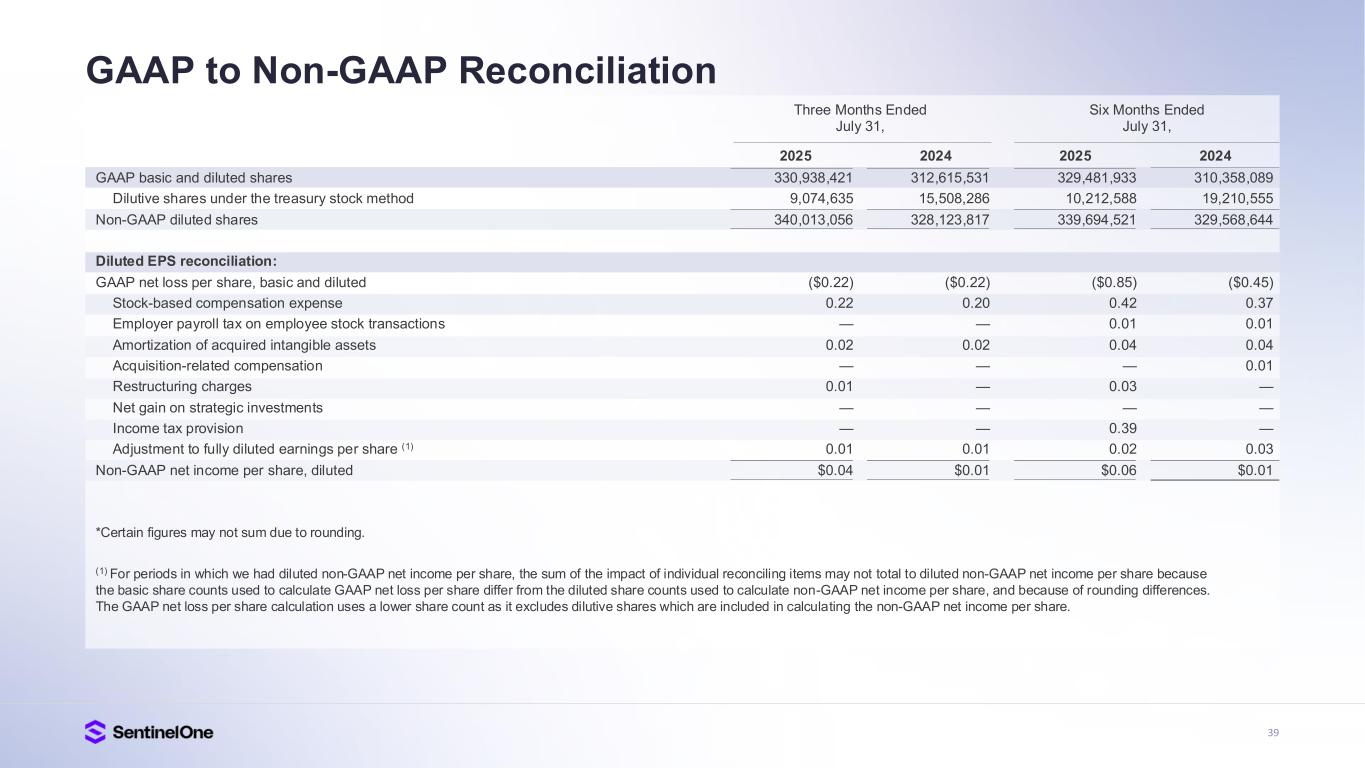Click the stock-based compensation value 0.42

[x=1122, y=304]
